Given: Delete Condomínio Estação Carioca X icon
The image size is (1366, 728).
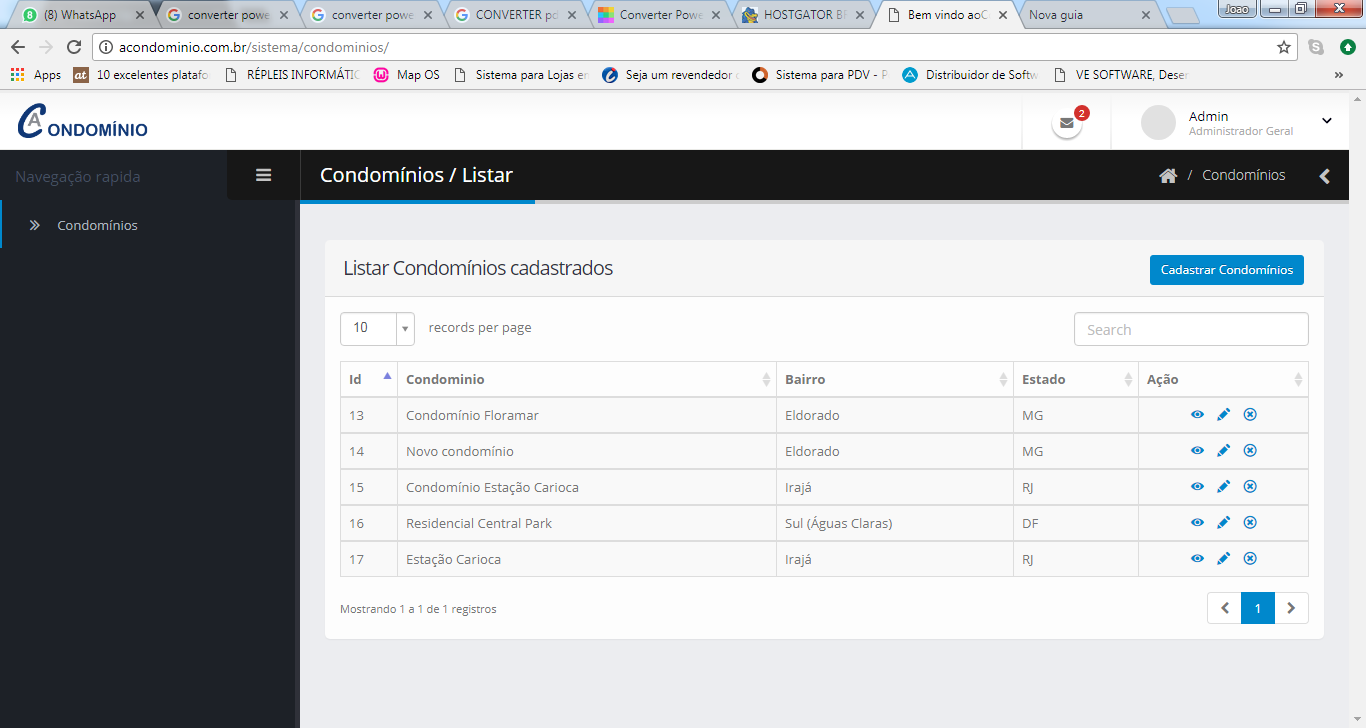Looking at the screenshot, I should pos(1250,487).
